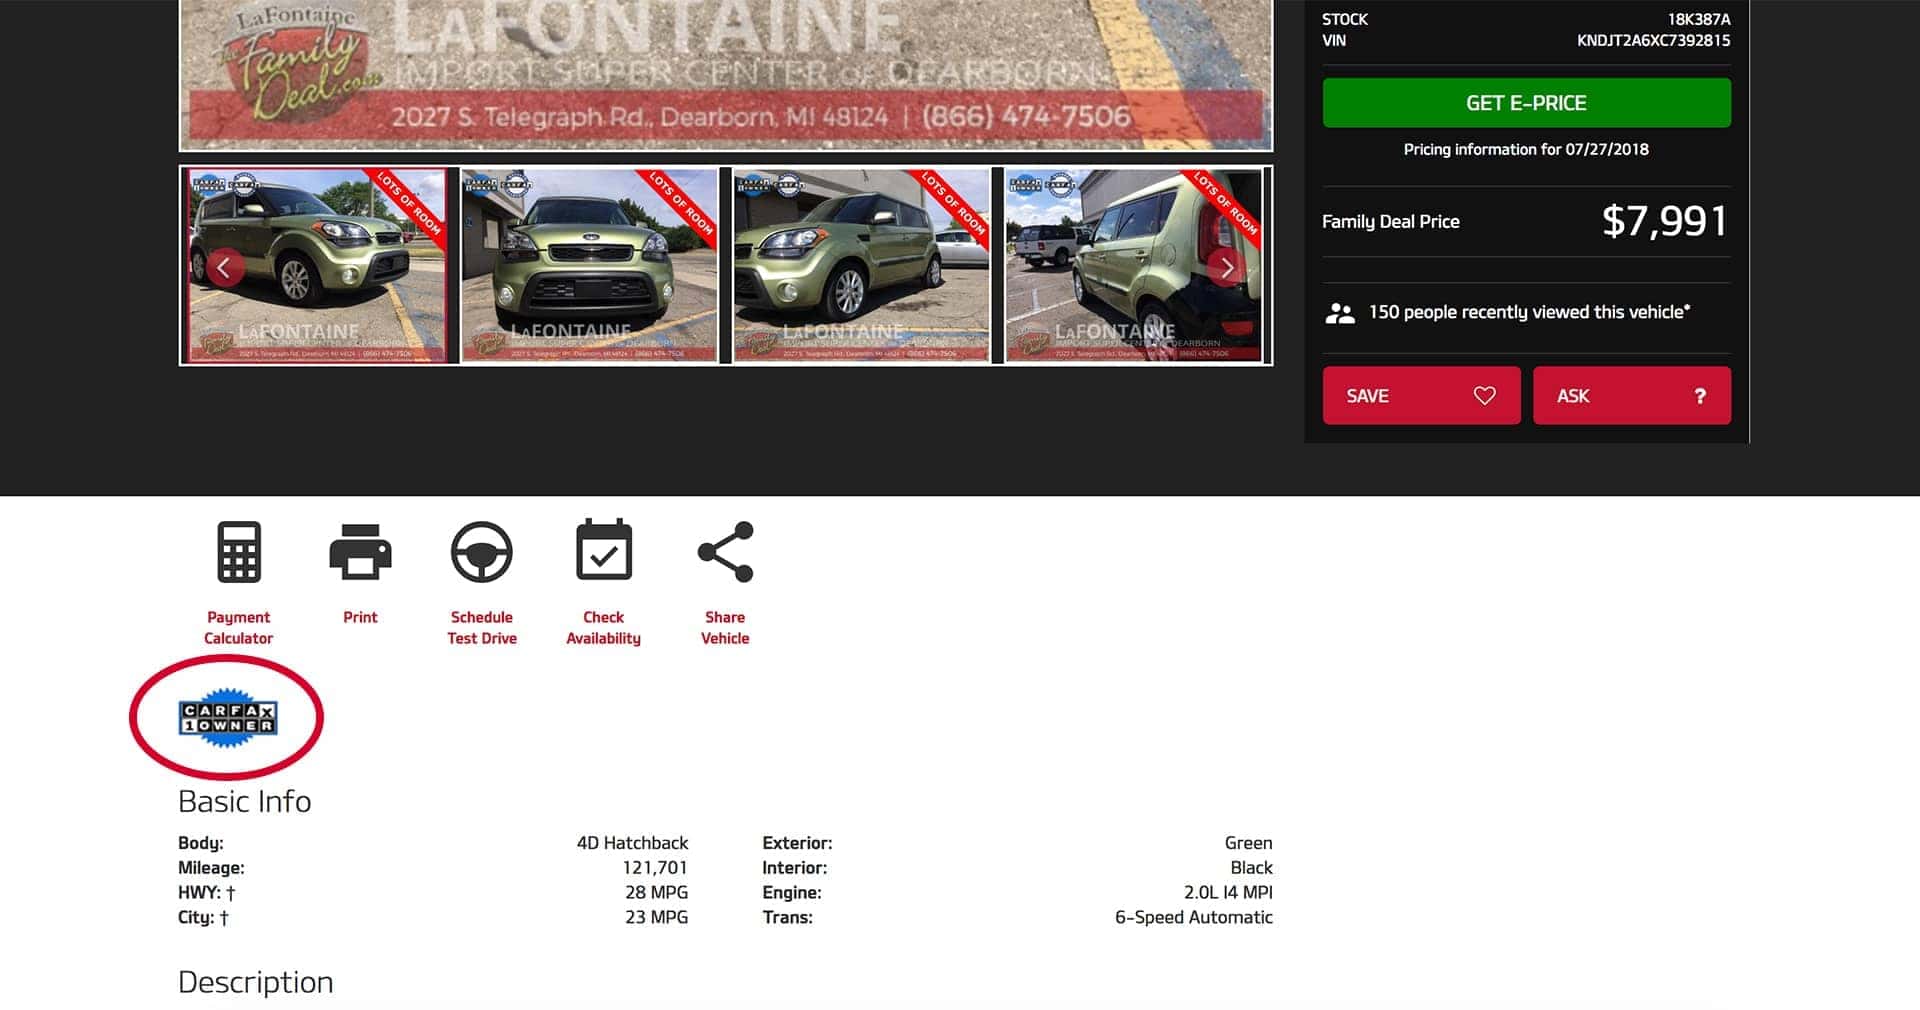Click the Schedule Test Drive steering wheel icon

482,552
